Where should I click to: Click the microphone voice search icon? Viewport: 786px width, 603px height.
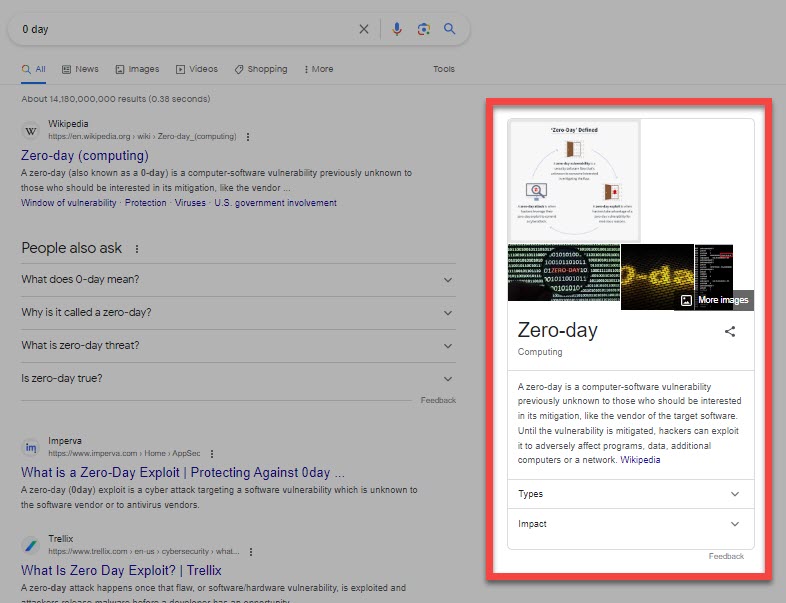[x=397, y=29]
